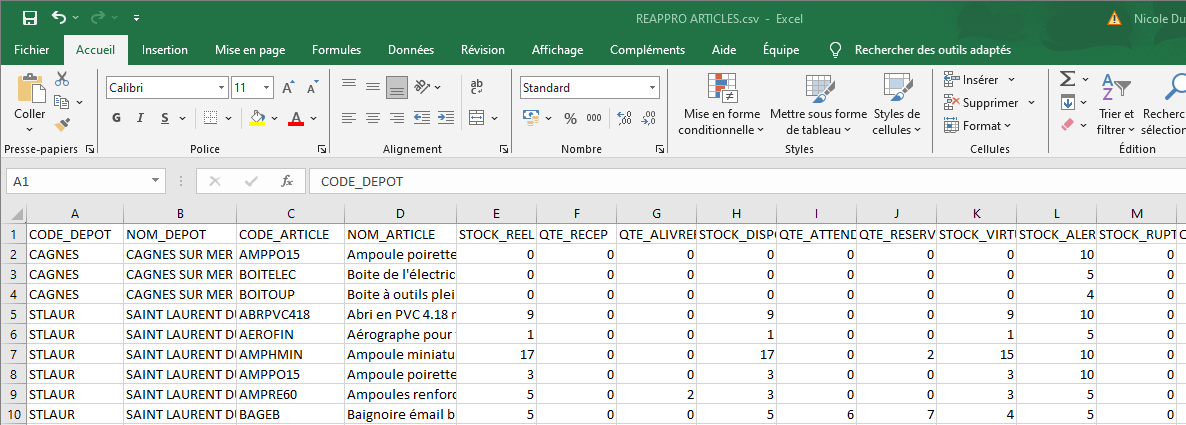Decrease font size with smaller A
Viewport: 1186px width, 425px height.
(x=312, y=88)
